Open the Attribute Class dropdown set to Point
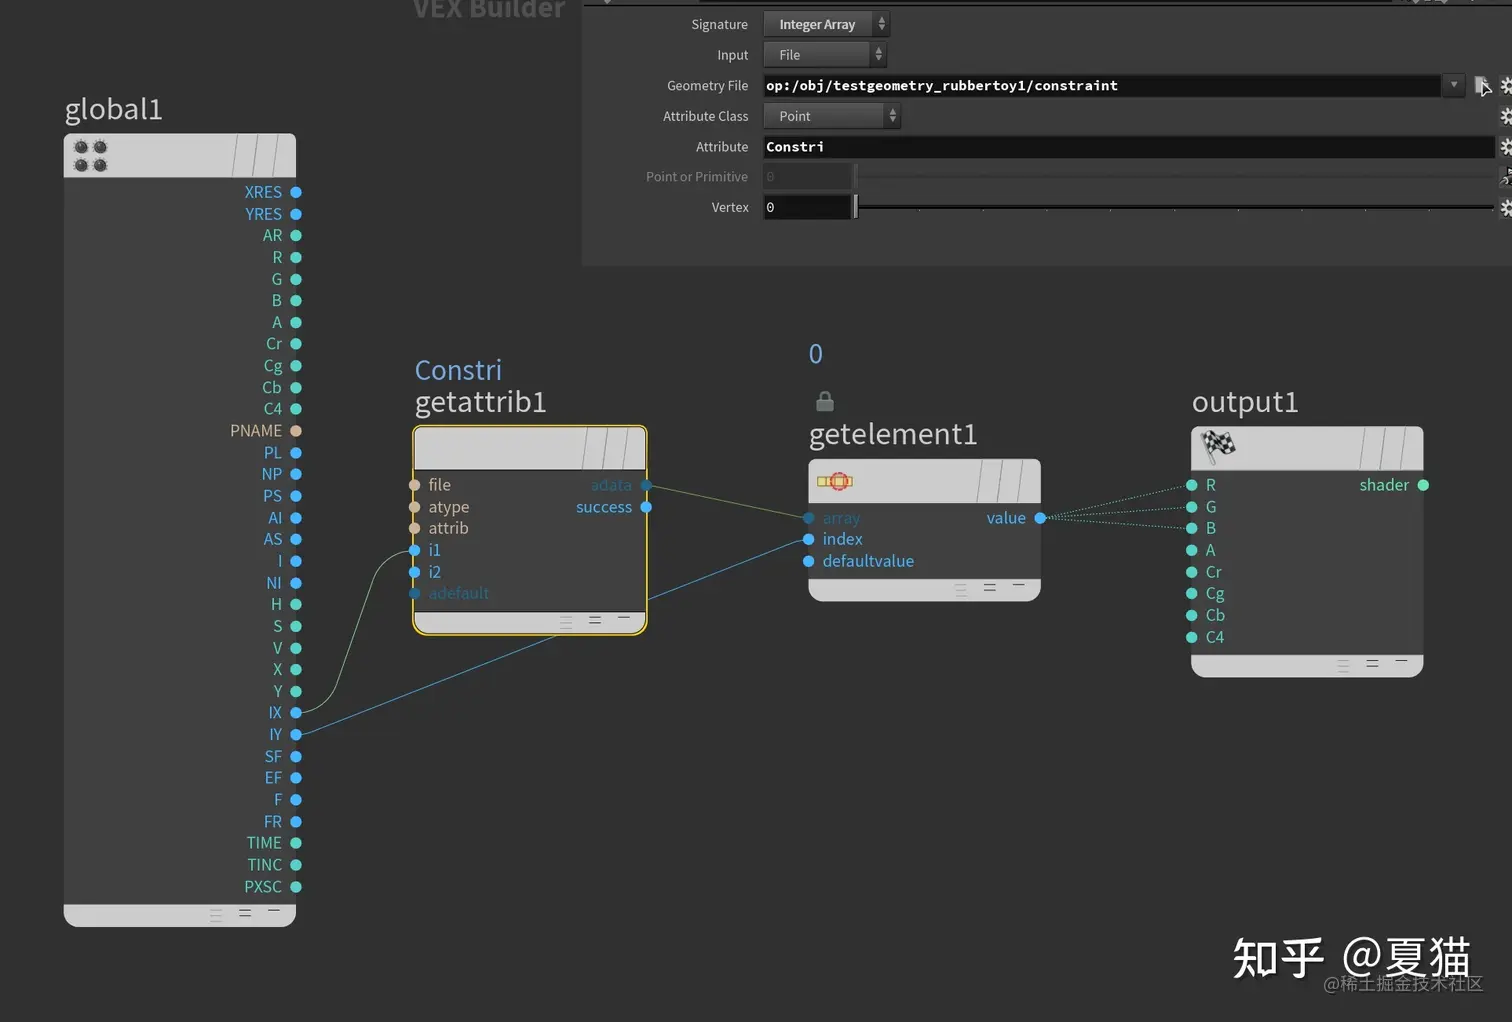This screenshot has height=1022, width=1512. [832, 116]
